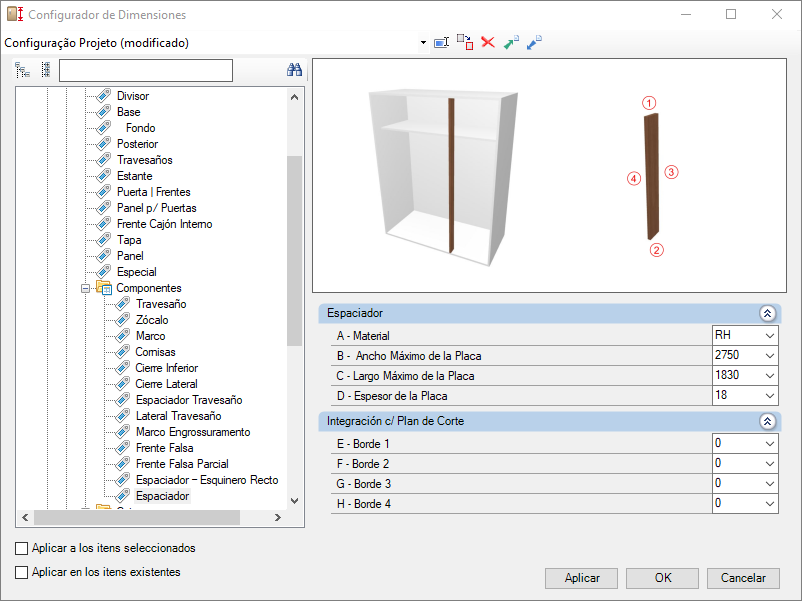Select Fondo tree item
This screenshot has height=601, width=802.
point(141,128)
